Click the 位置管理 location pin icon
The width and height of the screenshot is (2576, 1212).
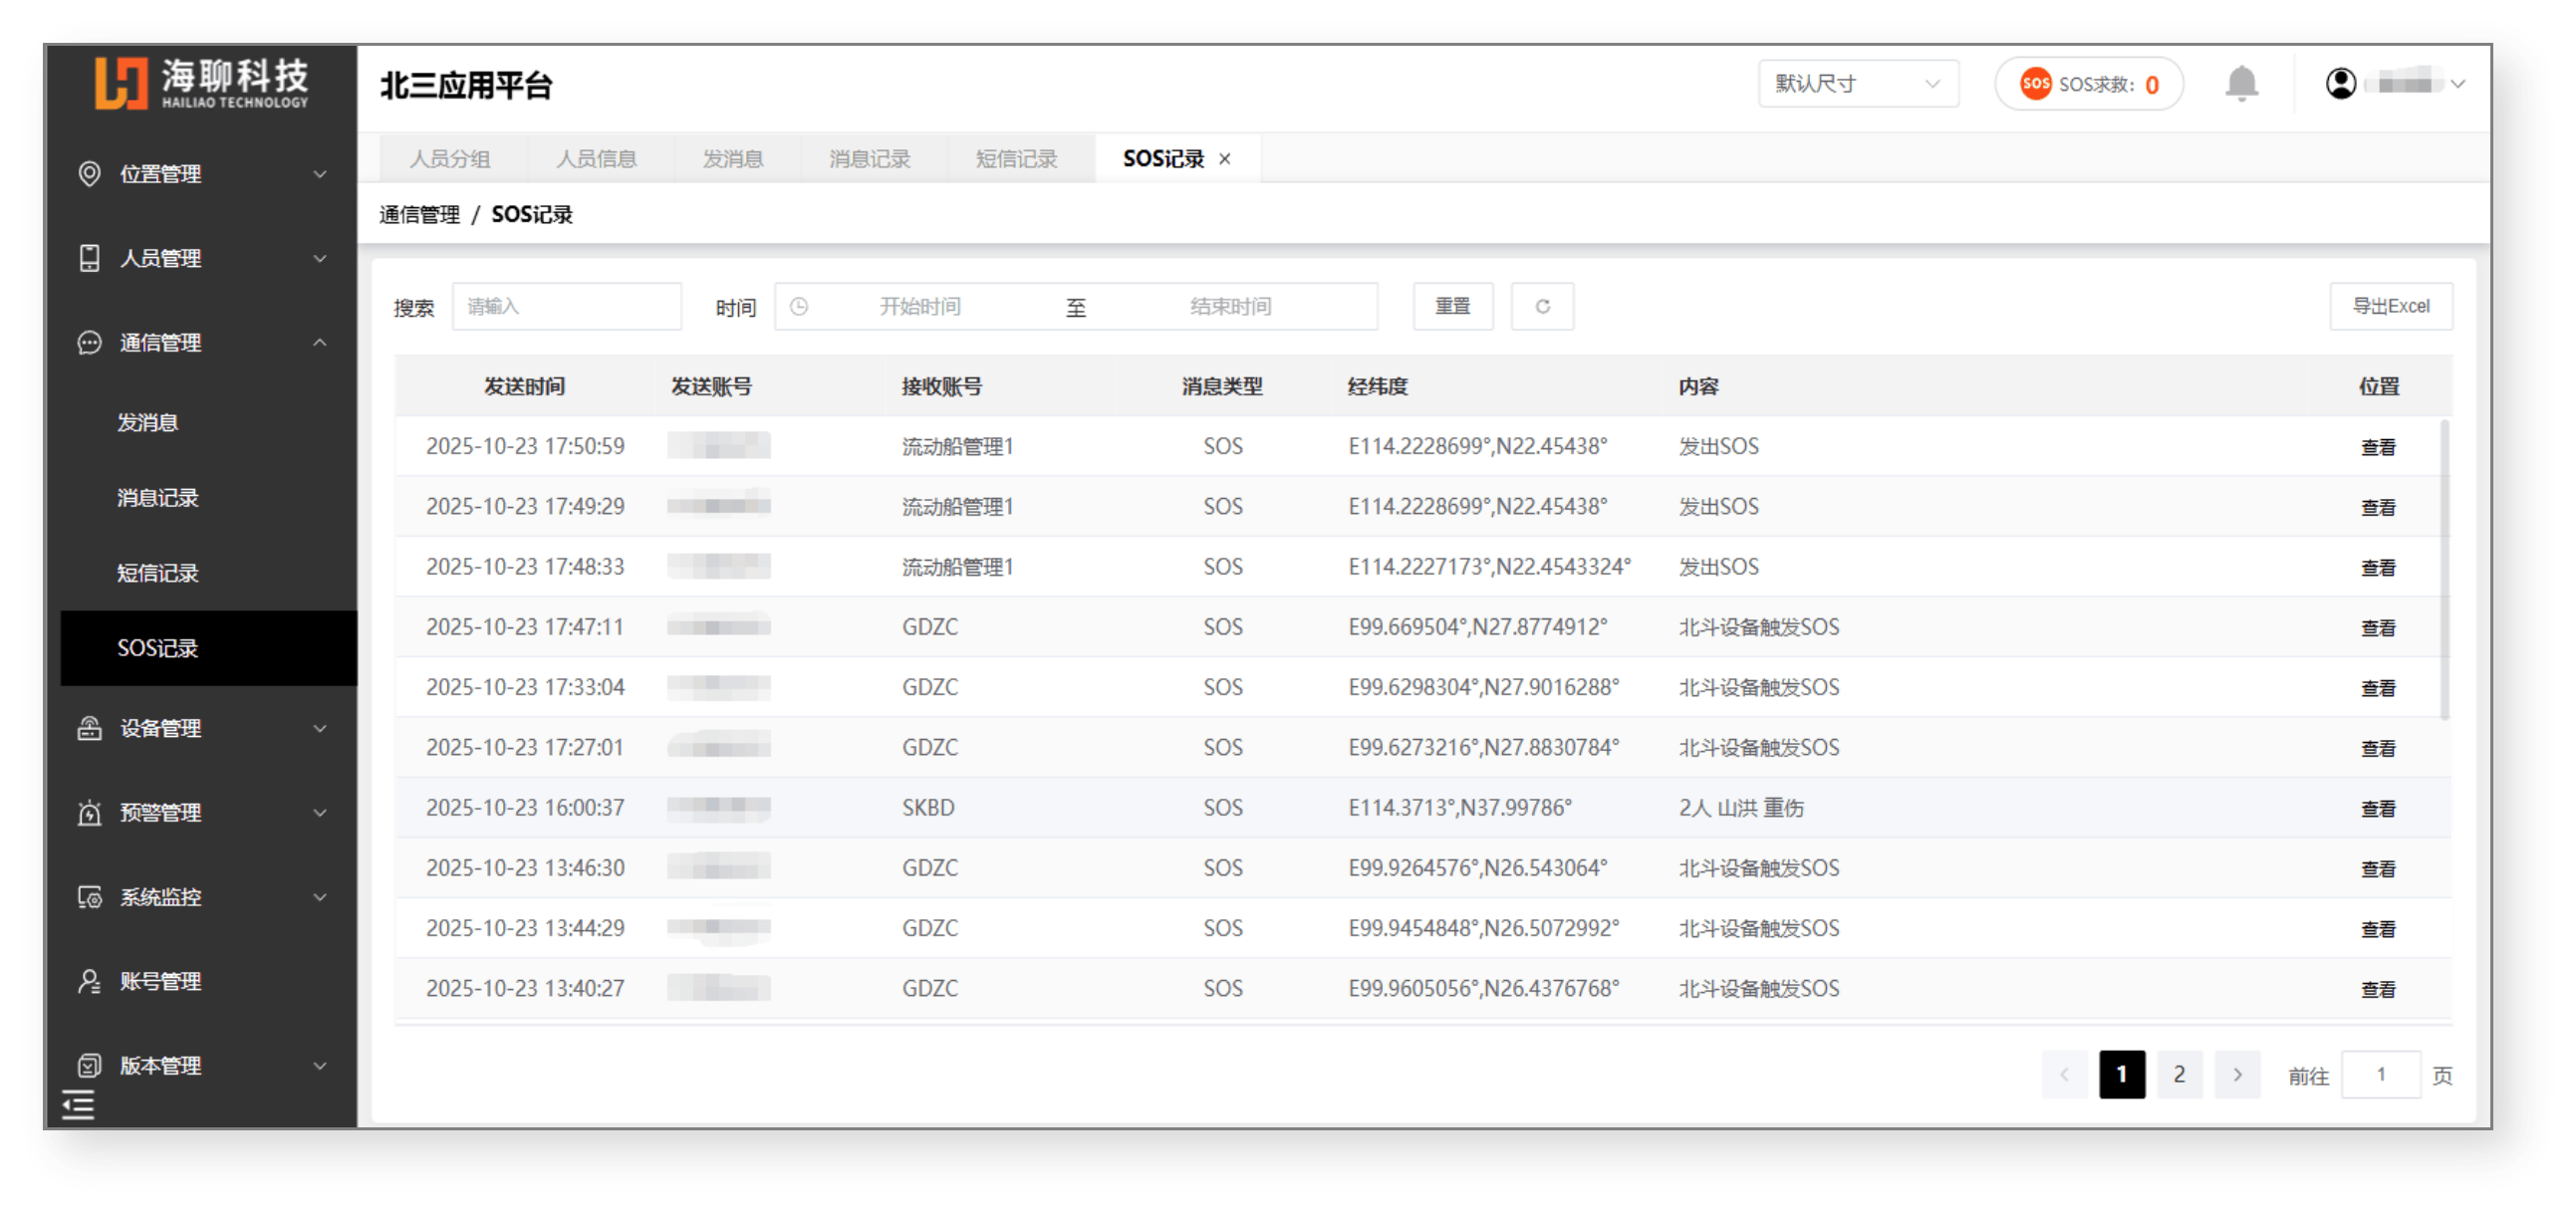pos(89,174)
